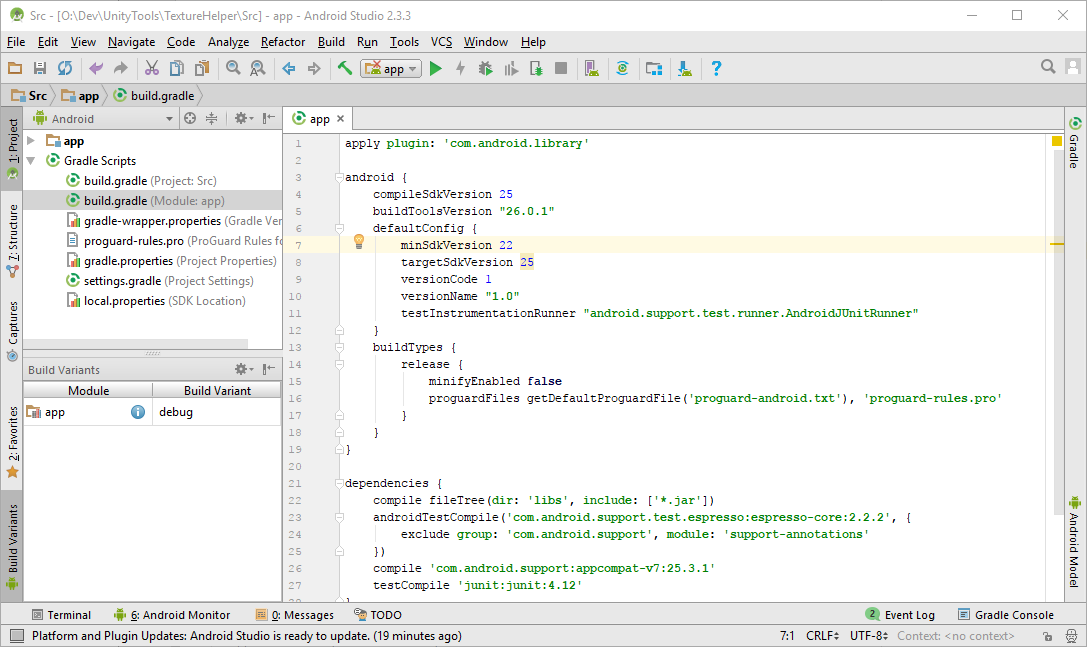Open the Refactor menu

(283, 42)
